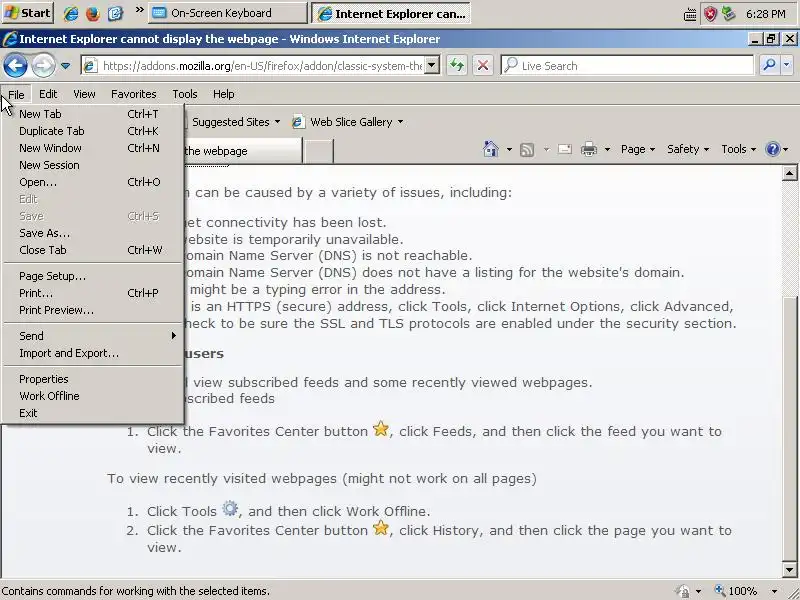Click the keyboard system tray icon

tap(690, 15)
